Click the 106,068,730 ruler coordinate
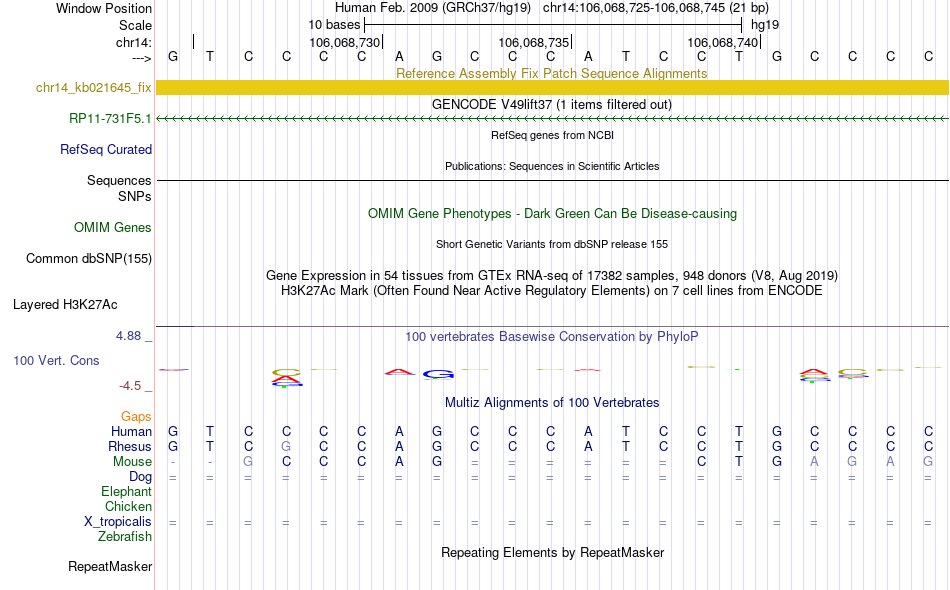The height and width of the screenshot is (590, 950). [x=345, y=42]
